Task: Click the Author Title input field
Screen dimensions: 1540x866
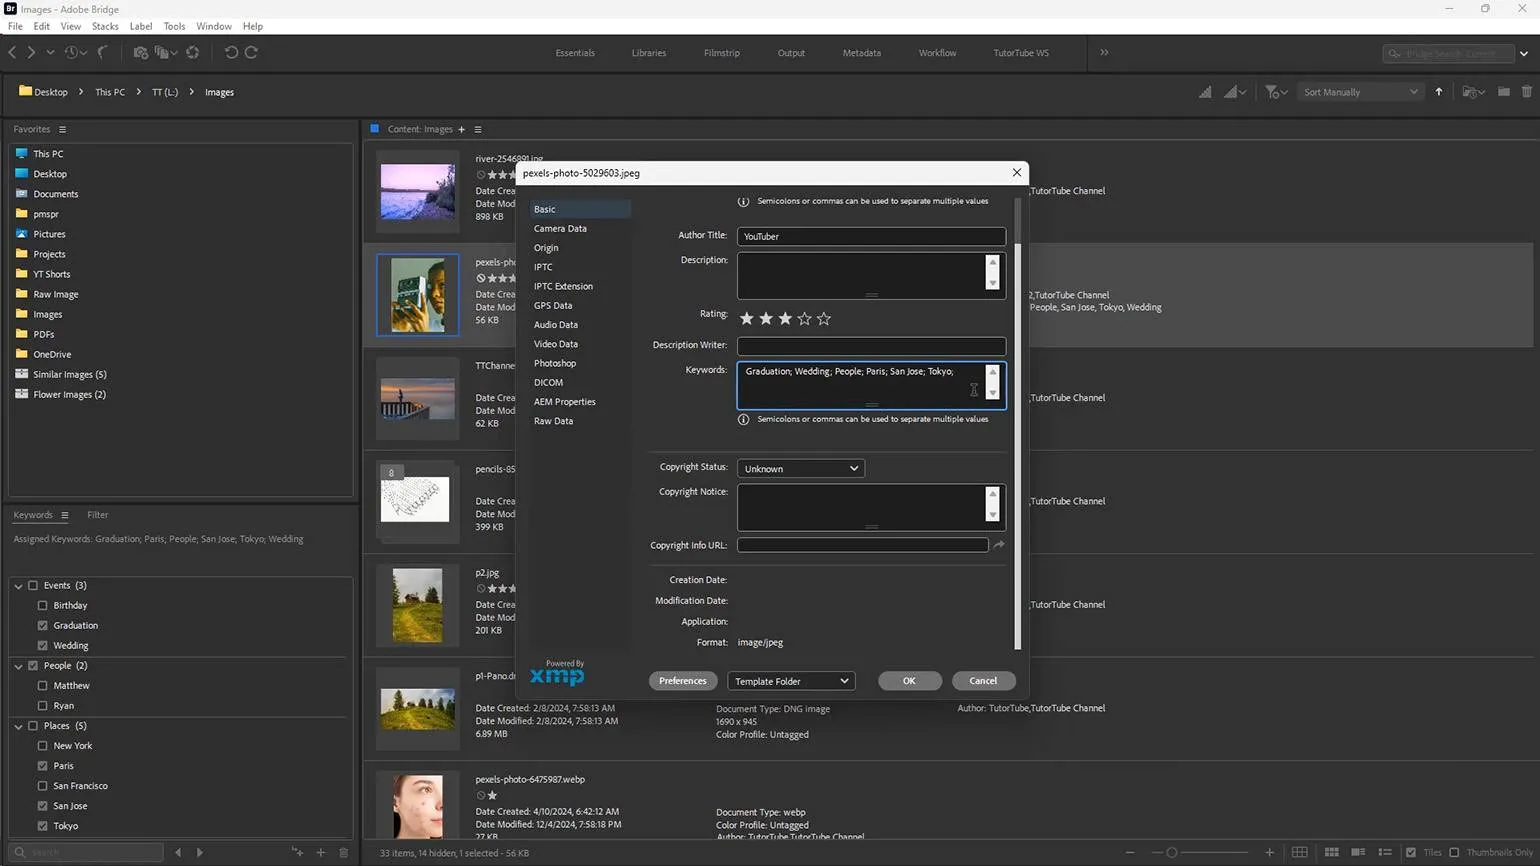Action: (870, 237)
